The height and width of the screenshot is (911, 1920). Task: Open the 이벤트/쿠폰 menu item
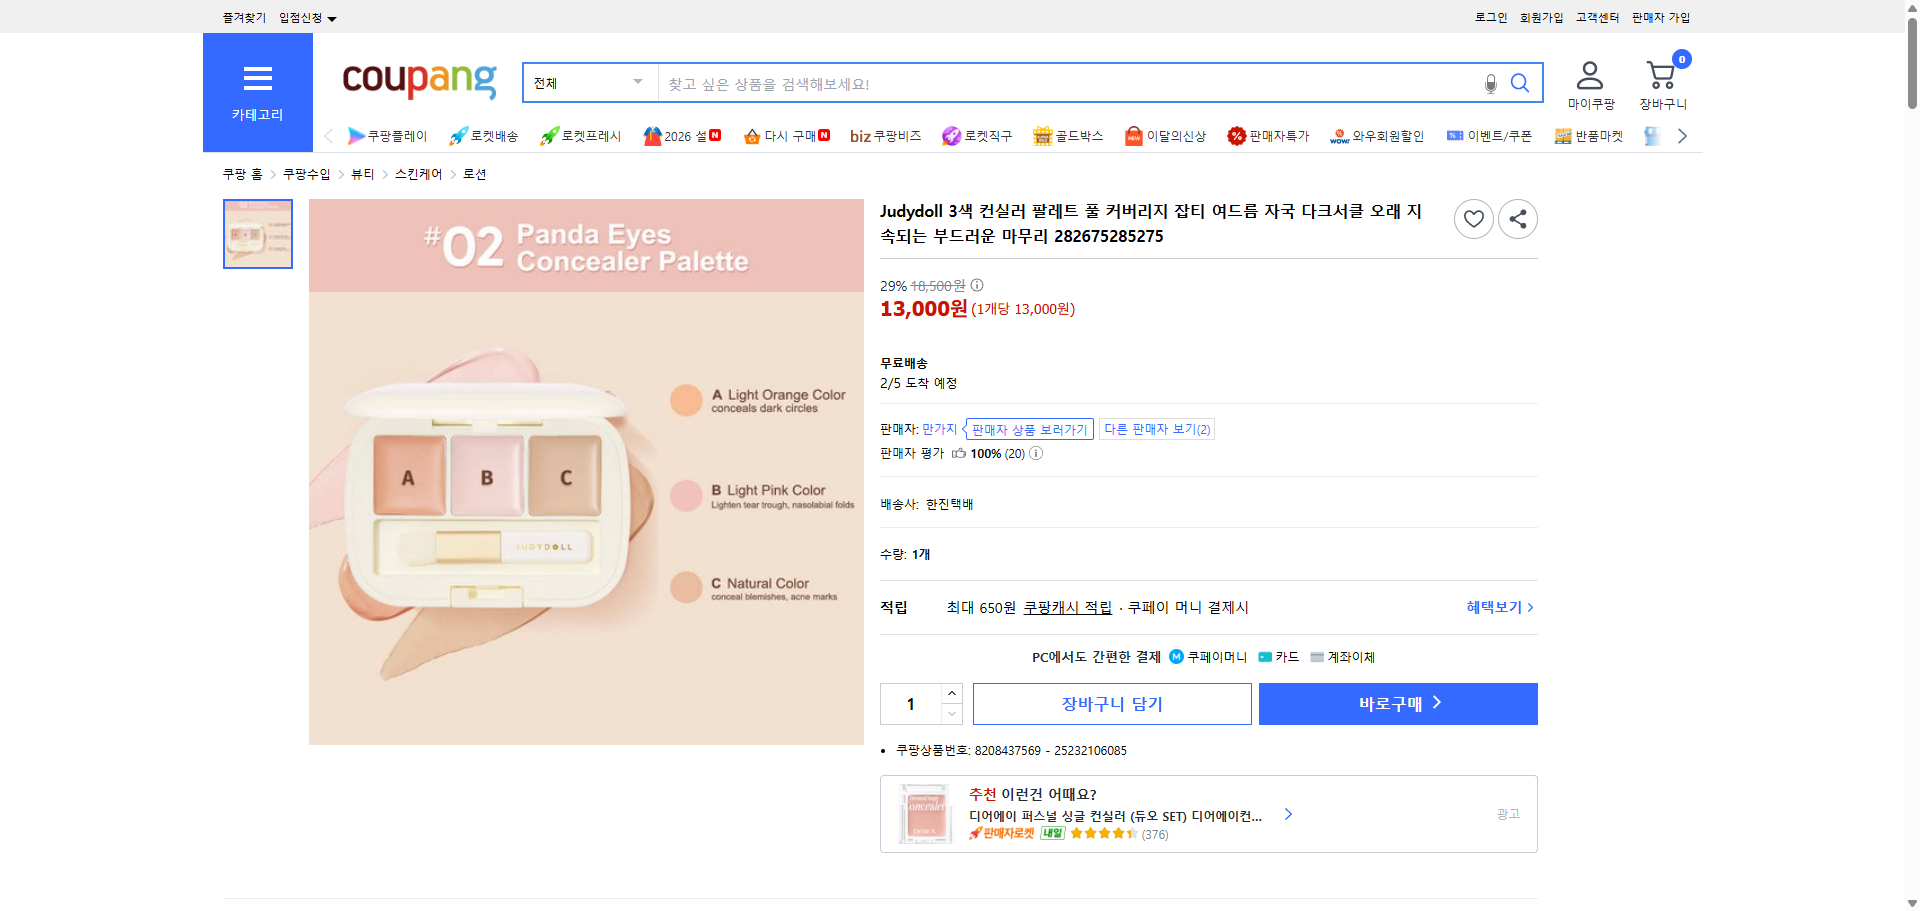click(x=1489, y=135)
